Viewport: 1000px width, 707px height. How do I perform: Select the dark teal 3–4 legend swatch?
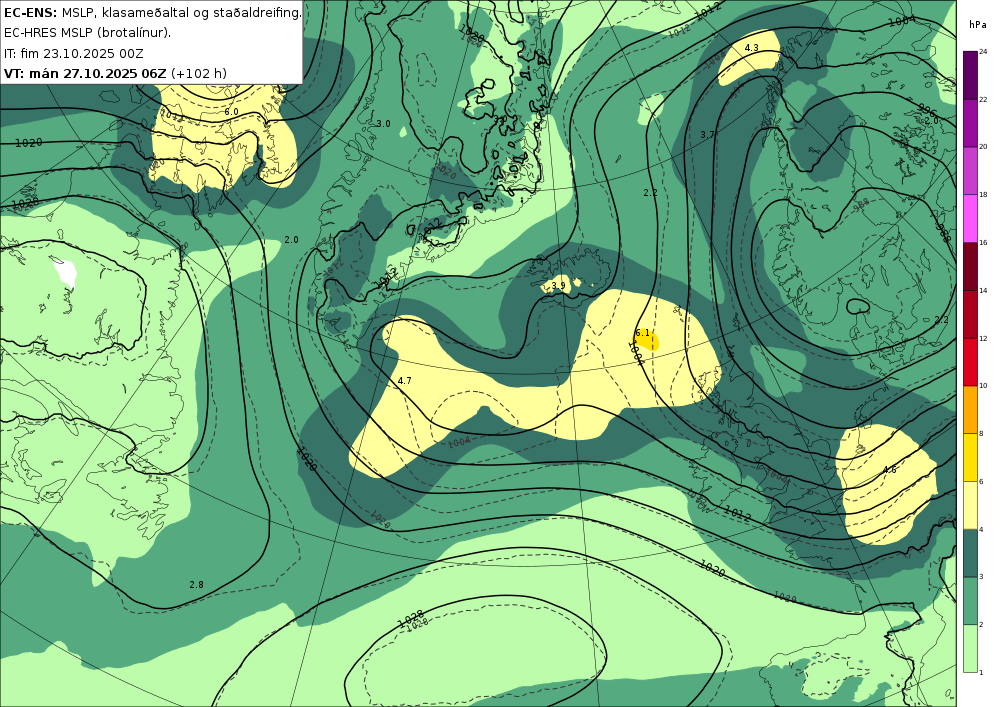[x=970, y=553]
